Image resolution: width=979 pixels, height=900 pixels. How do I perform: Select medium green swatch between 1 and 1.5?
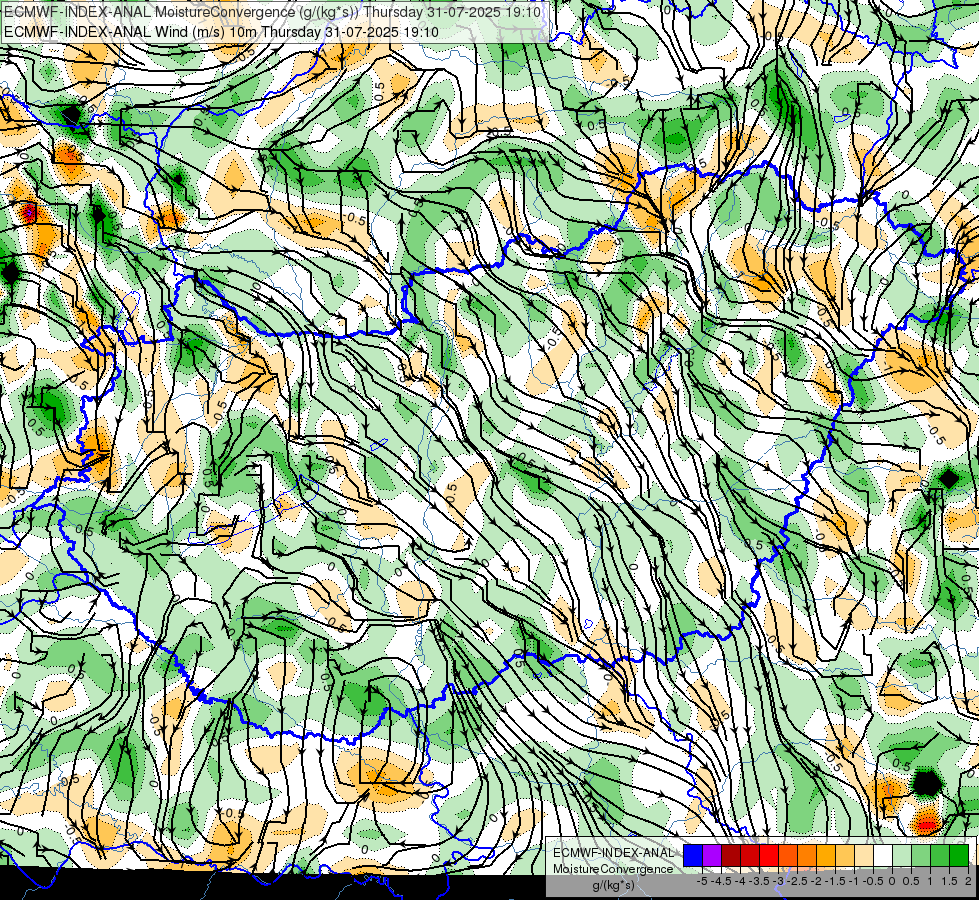940,855
